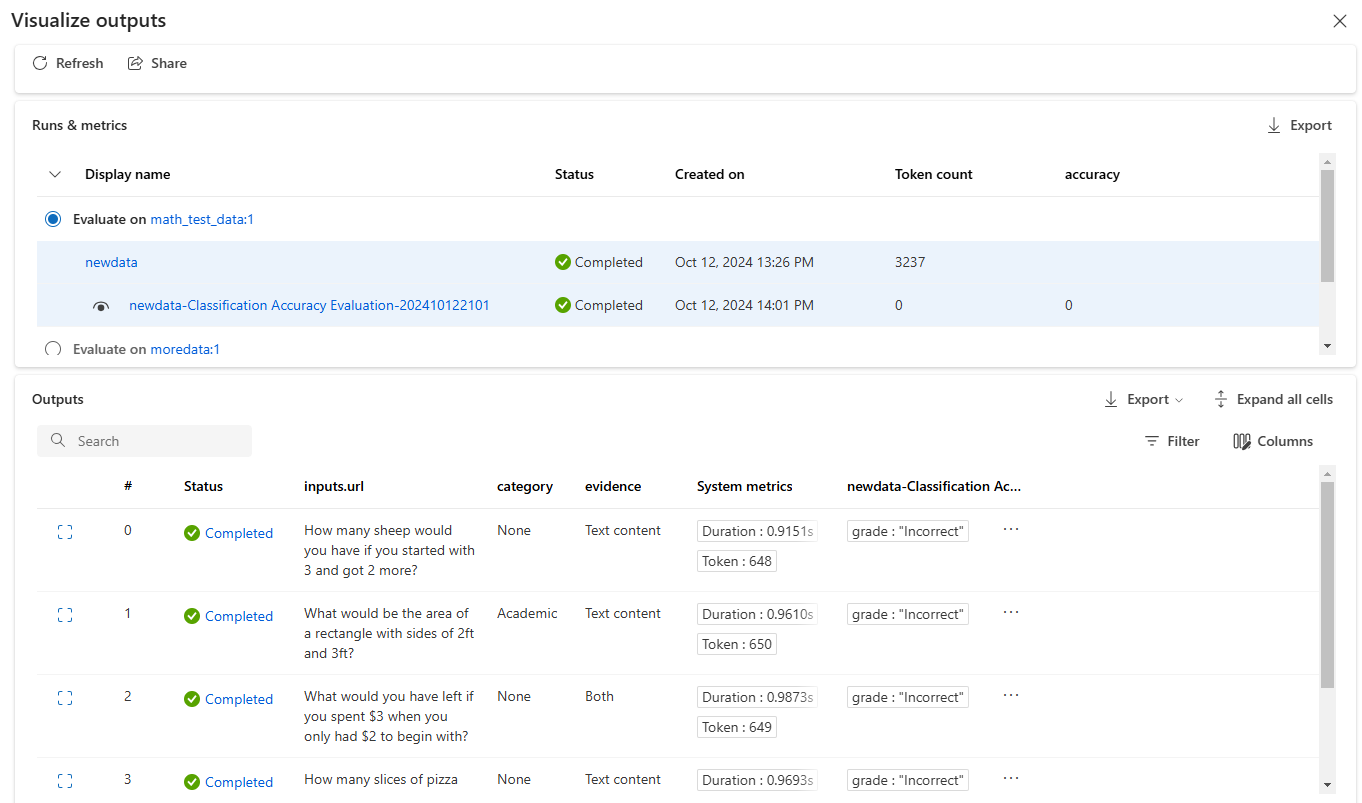Expand row 0 details icon
Image resolution: width=1362 pixels, height=803 pixels.
65,533
